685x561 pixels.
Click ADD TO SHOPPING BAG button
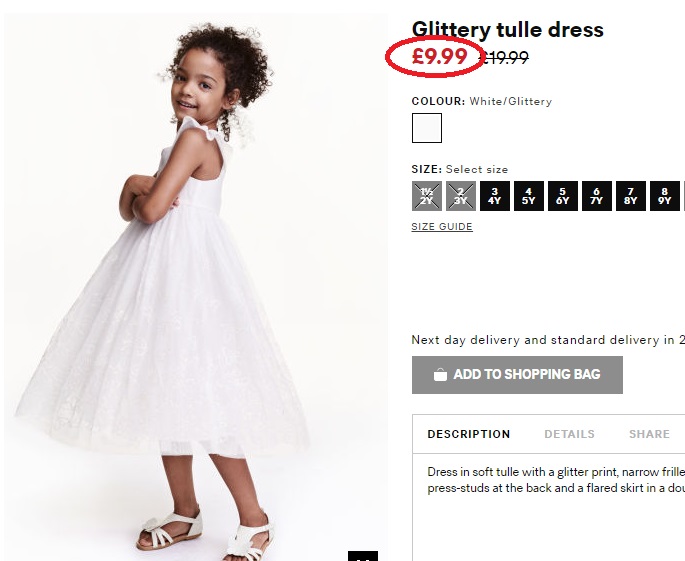(517, 375)
